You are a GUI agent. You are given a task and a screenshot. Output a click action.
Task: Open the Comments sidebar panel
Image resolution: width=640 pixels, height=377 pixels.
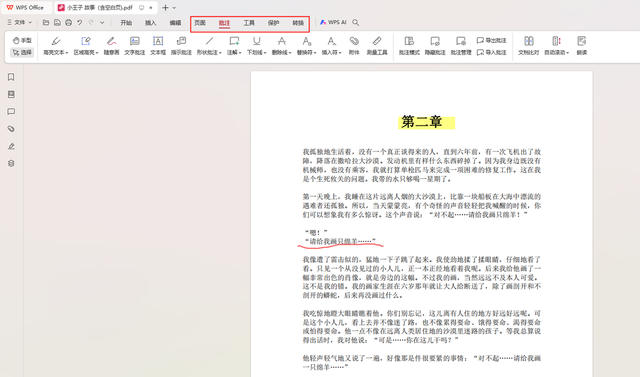point(11,111)
